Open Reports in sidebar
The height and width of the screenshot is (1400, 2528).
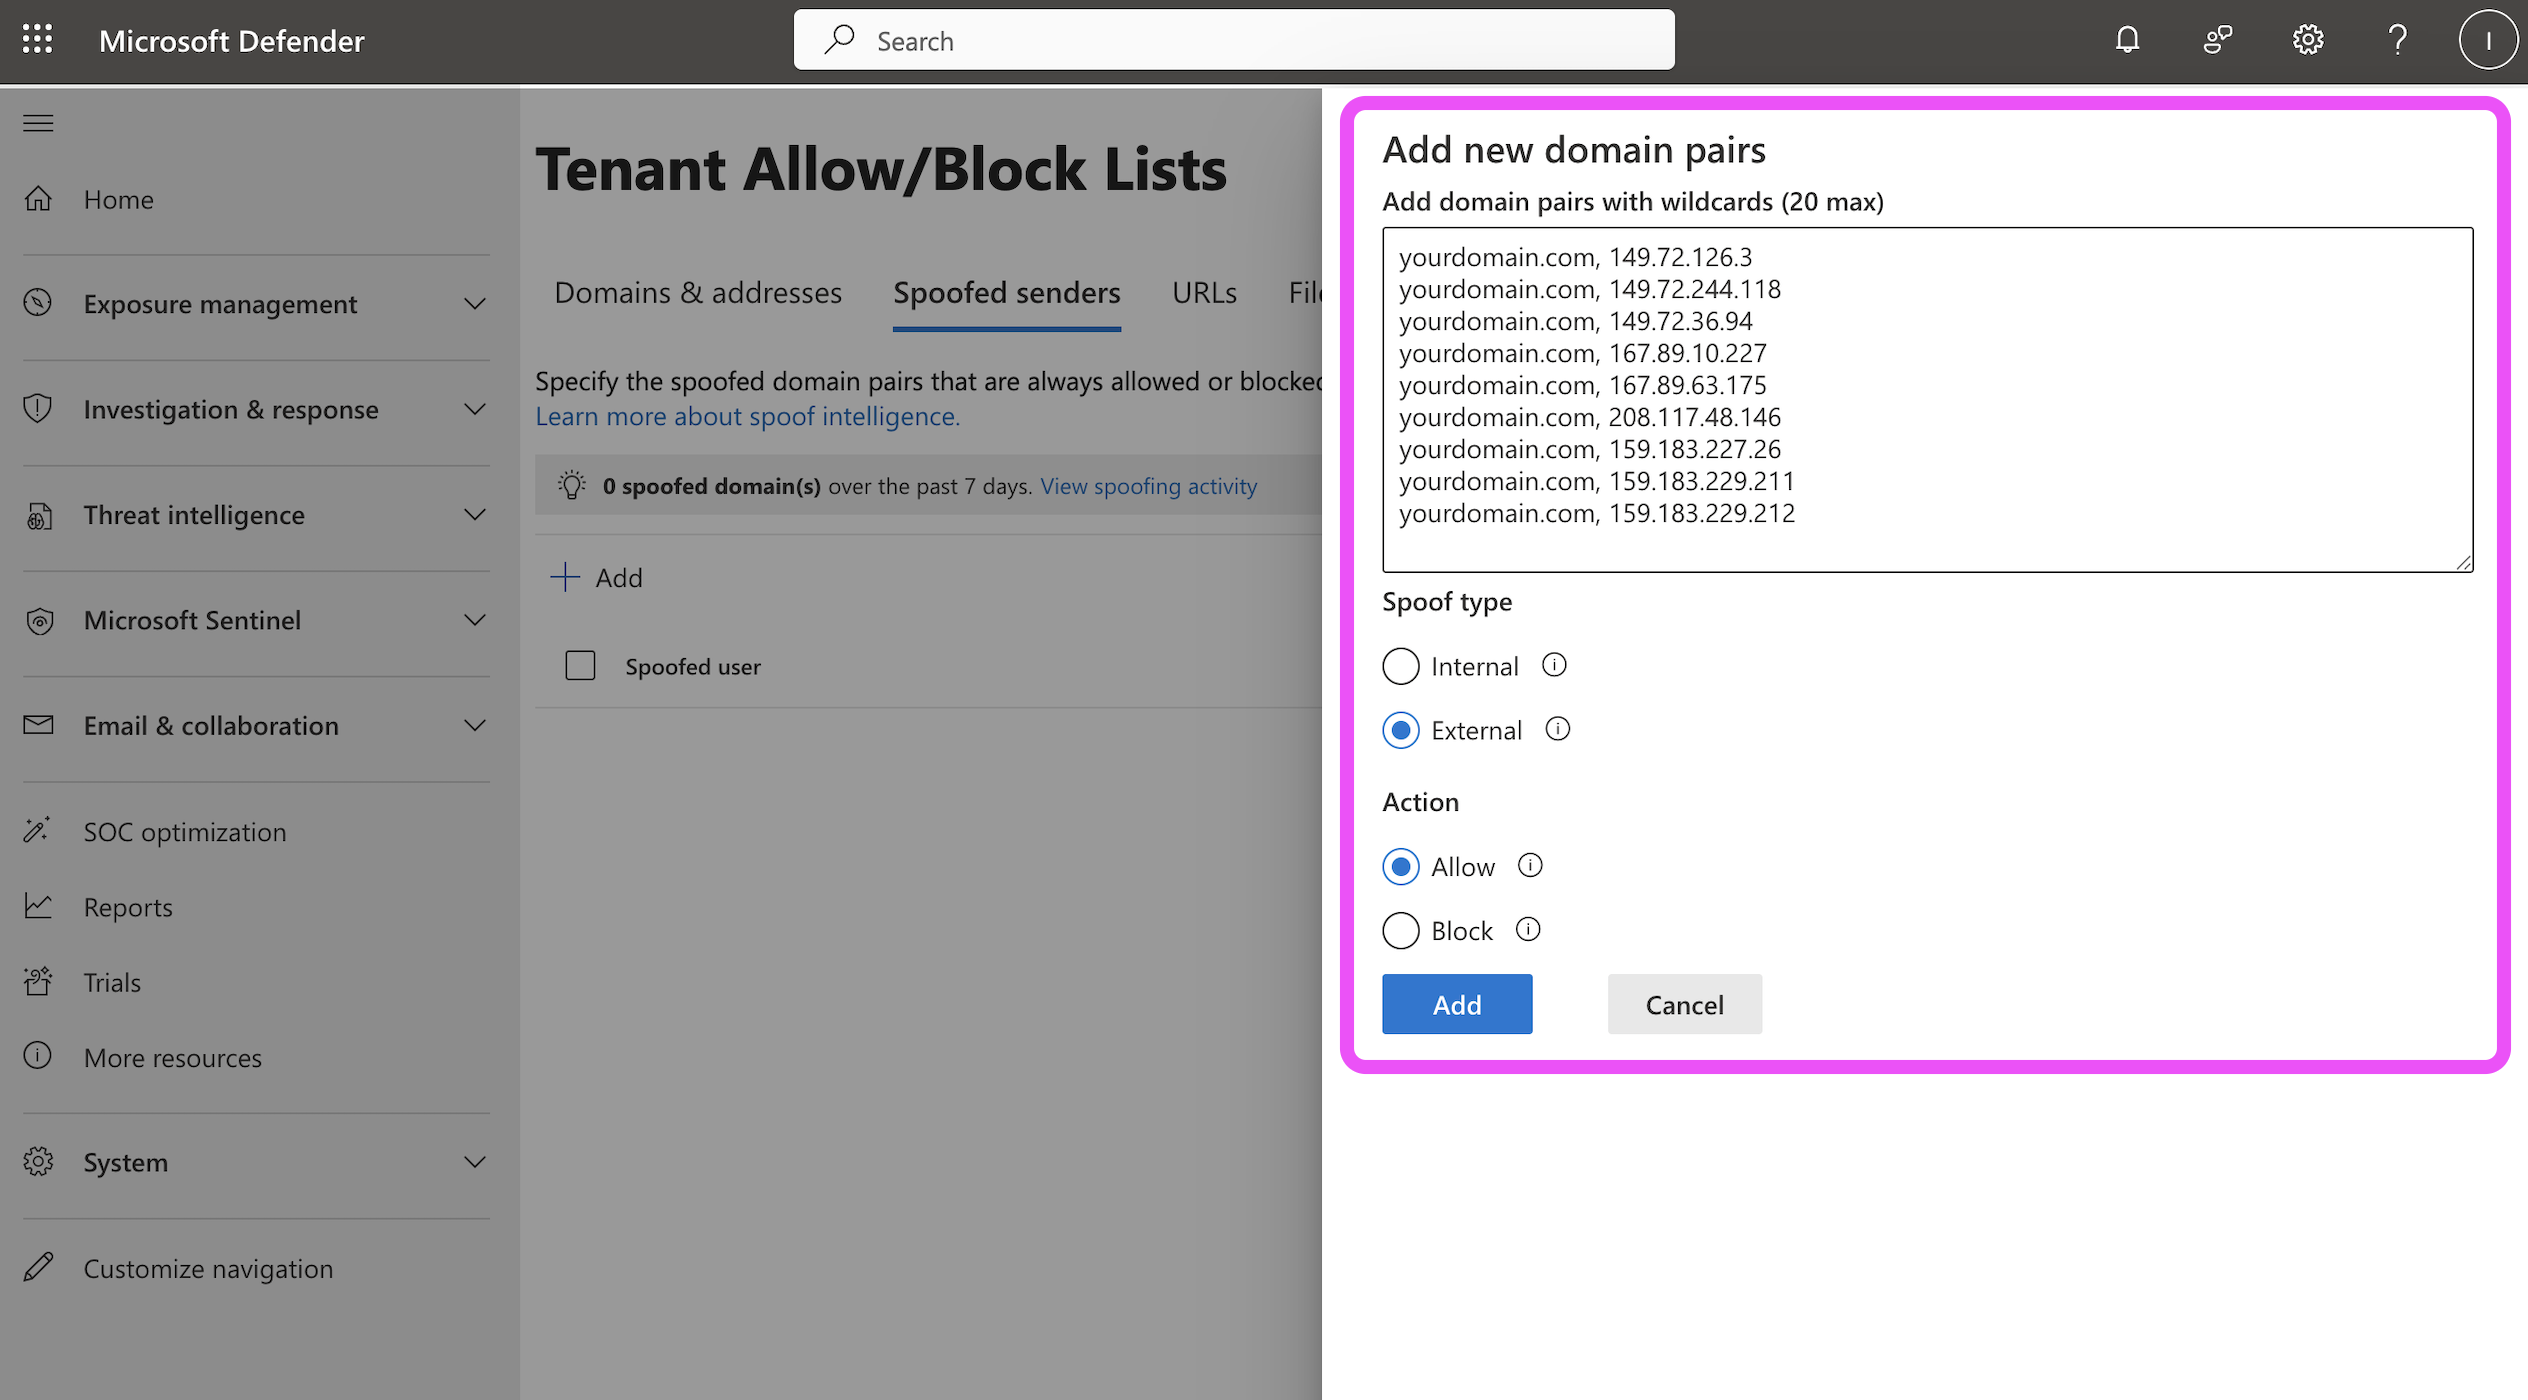tap(128, 906)
